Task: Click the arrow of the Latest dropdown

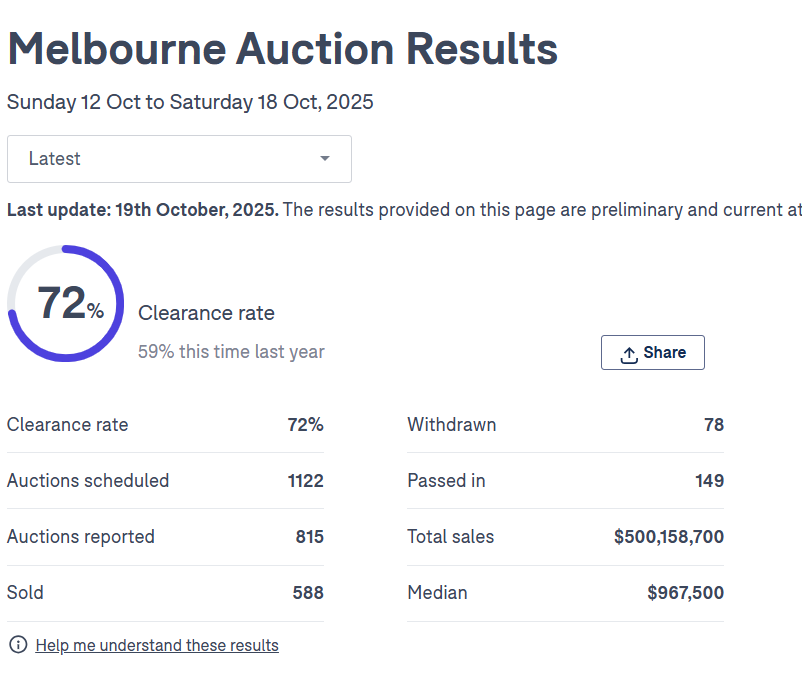Action: coord(324,159)
